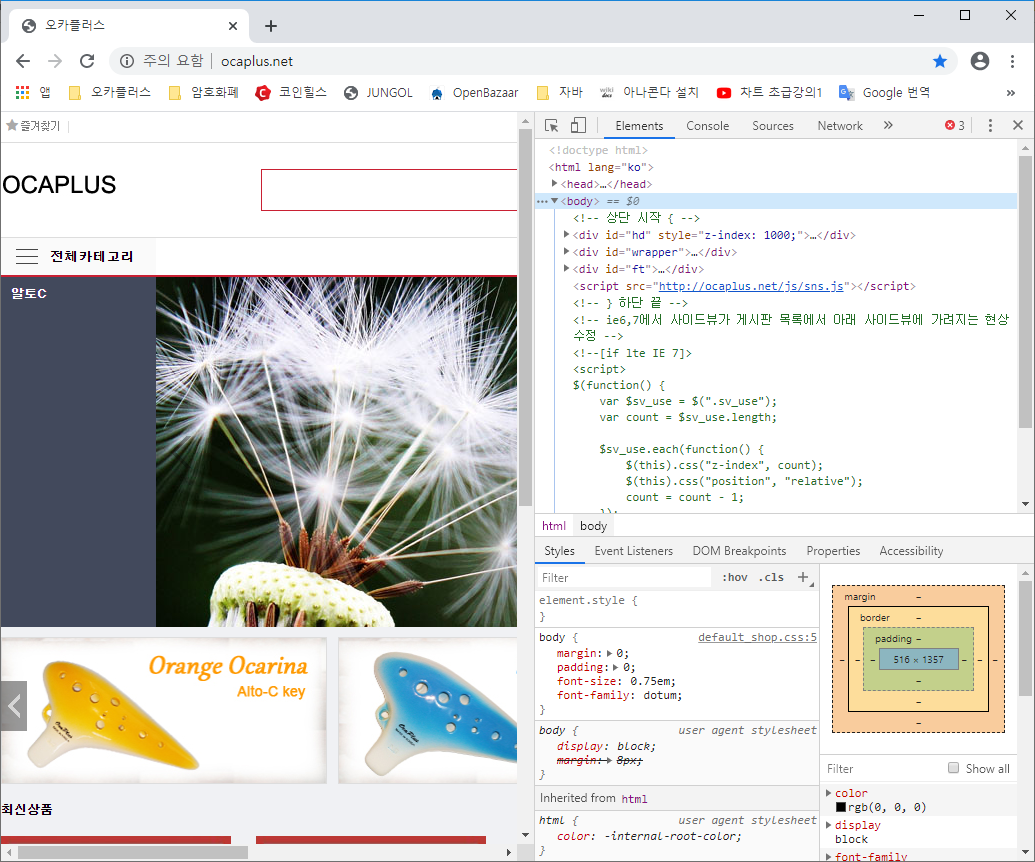Switch to the Network tab

tap(840, 126)
